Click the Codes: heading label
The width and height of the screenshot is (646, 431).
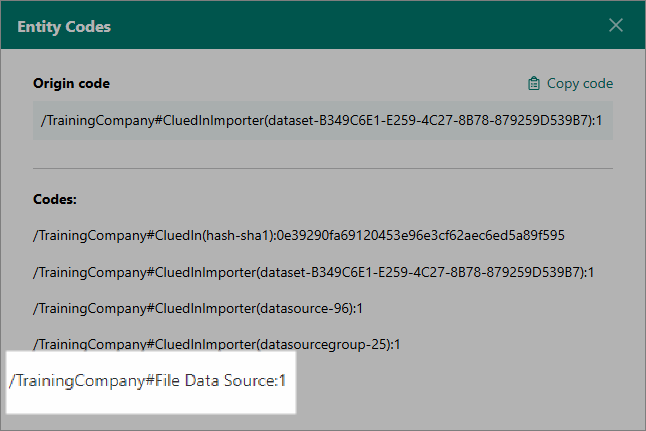click(x=55, y=199)
